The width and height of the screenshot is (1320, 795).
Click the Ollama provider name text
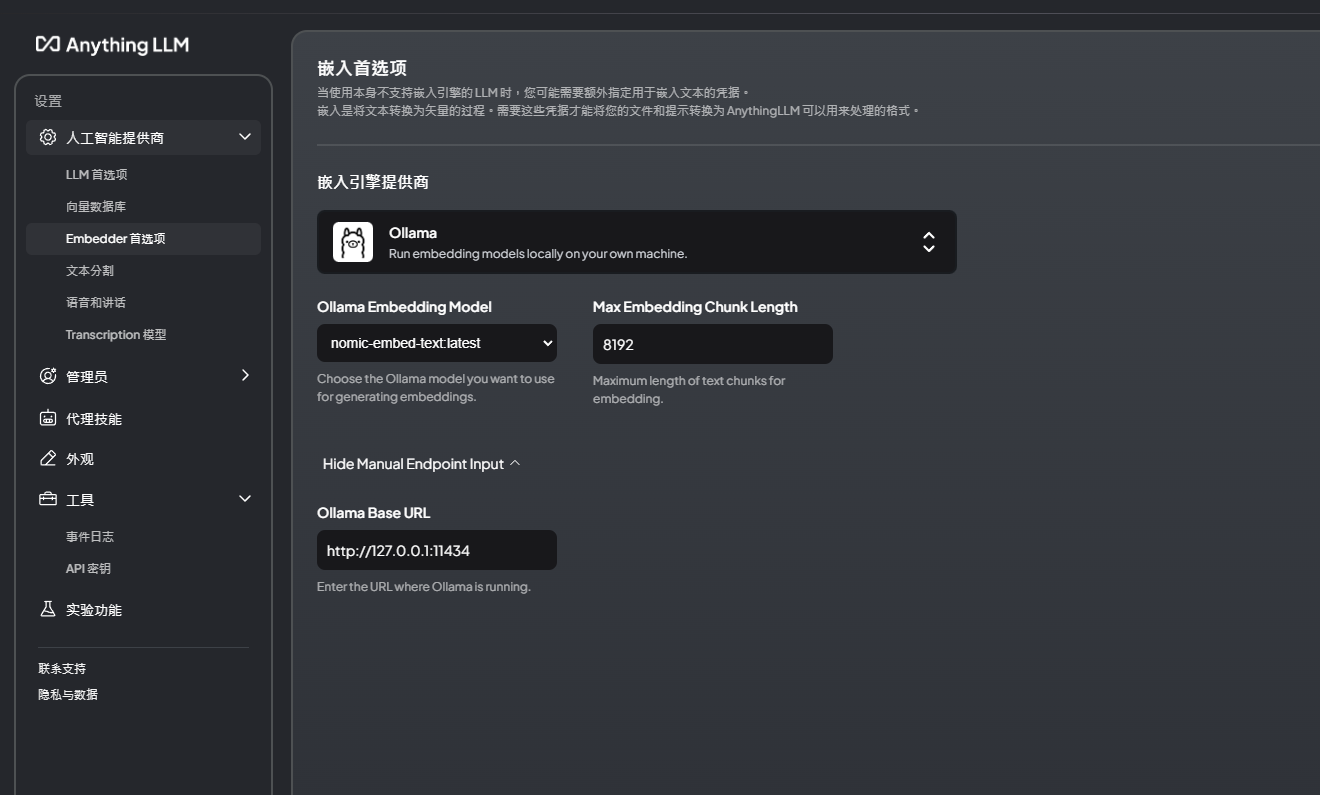coord(413,233)
